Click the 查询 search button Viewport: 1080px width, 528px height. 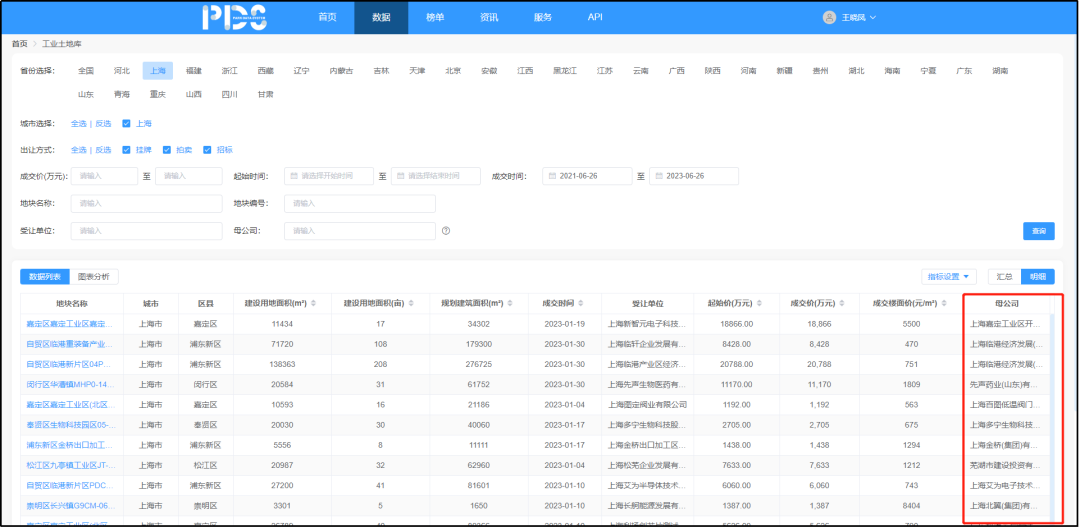(1038, 231)
